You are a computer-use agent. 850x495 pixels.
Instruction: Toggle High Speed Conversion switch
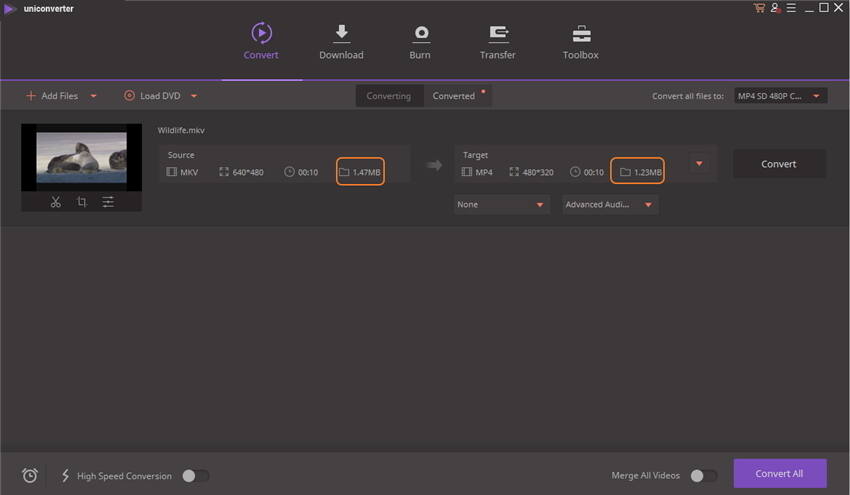pos(196,476)
